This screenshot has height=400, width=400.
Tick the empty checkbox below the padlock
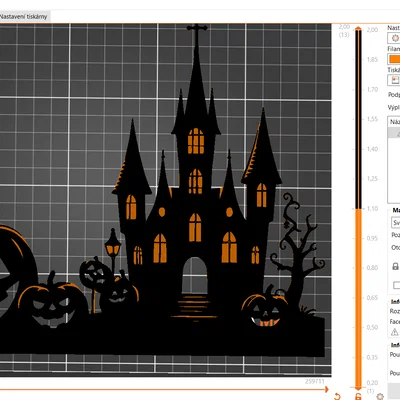396,285
